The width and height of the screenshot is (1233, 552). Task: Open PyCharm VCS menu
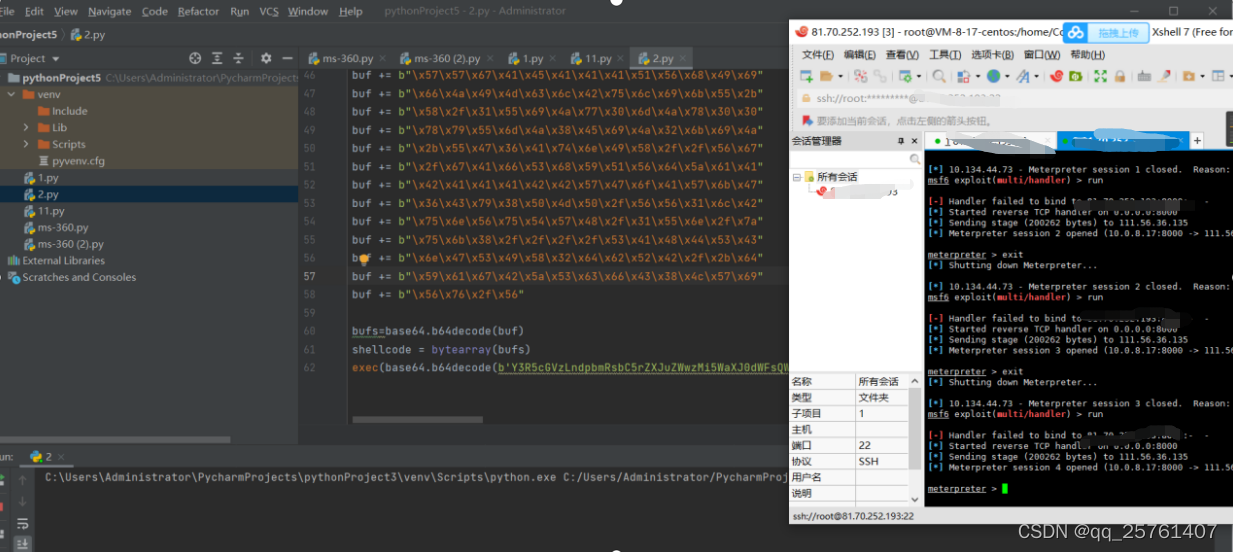(269, 12)
